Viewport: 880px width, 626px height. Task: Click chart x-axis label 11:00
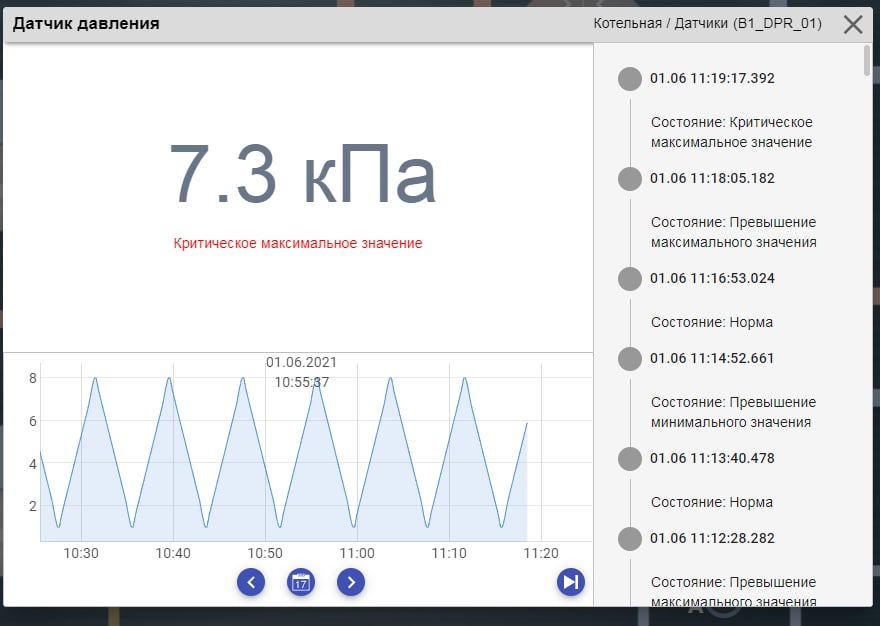357,553
